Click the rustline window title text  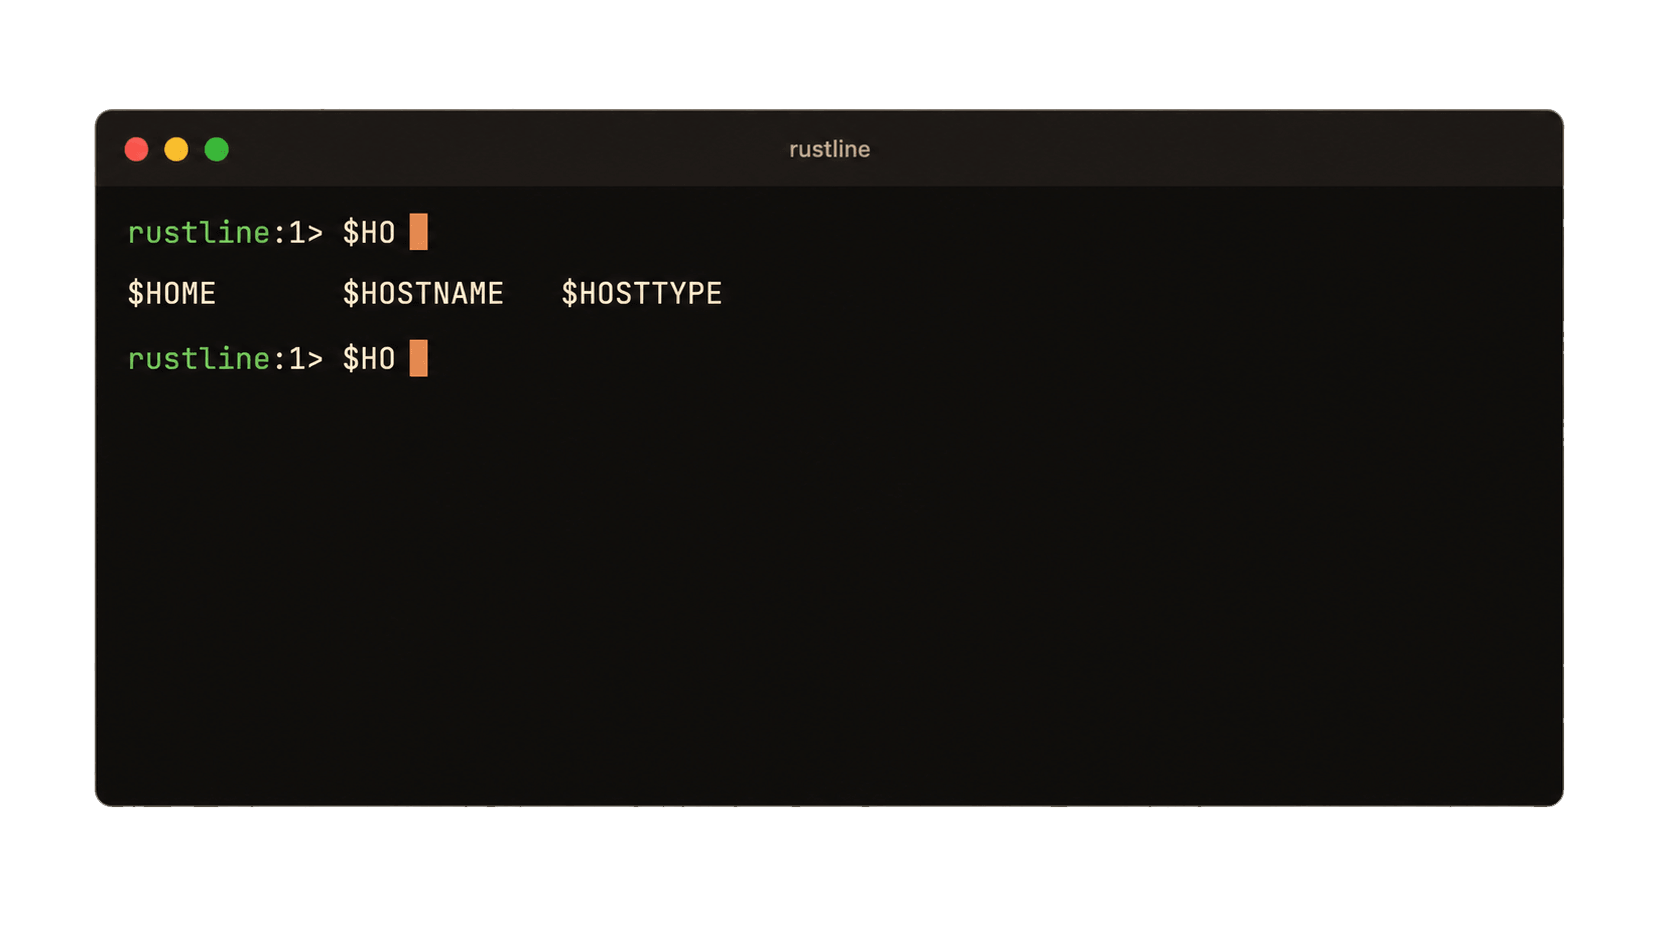point(829,149)
